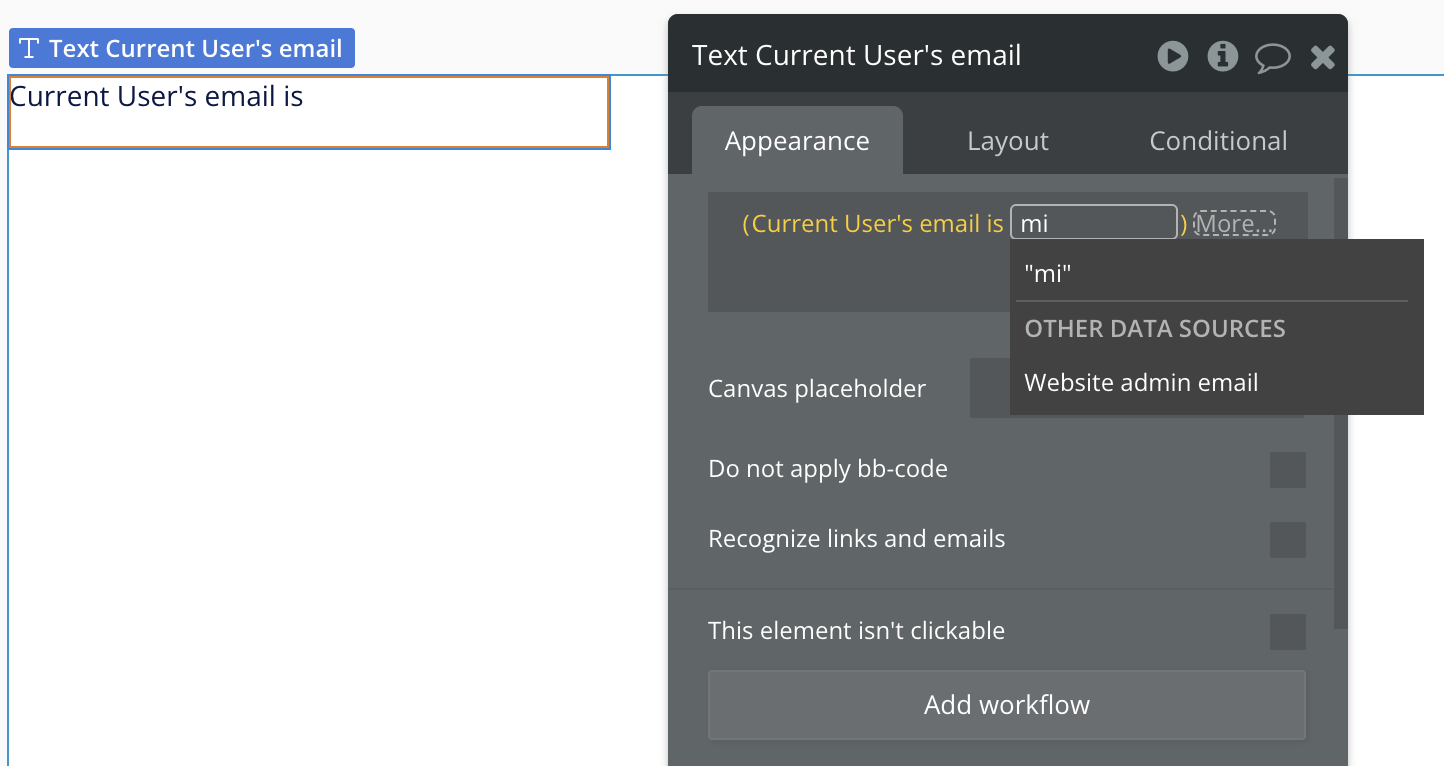Viewport: 1444px width, 766px height.
Task: Choose Website admin email data source
Action: click(1141, 383)
